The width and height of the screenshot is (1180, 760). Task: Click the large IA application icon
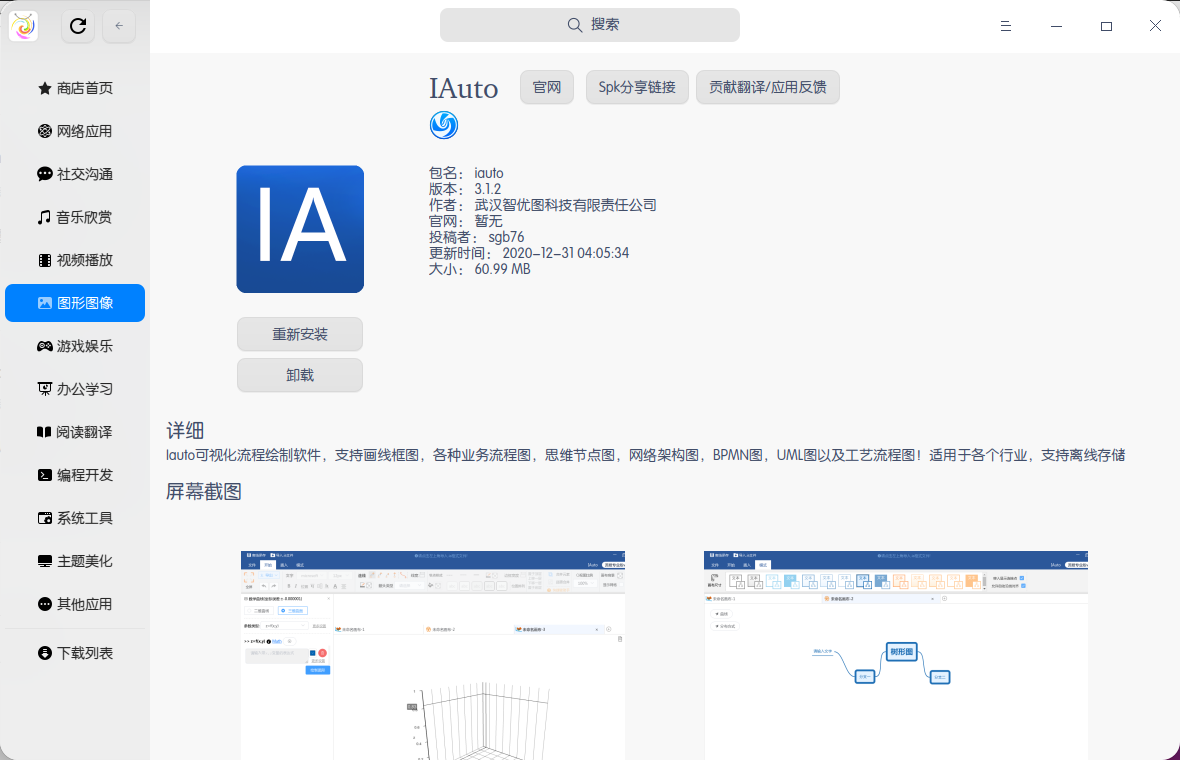tap(300, 229)
